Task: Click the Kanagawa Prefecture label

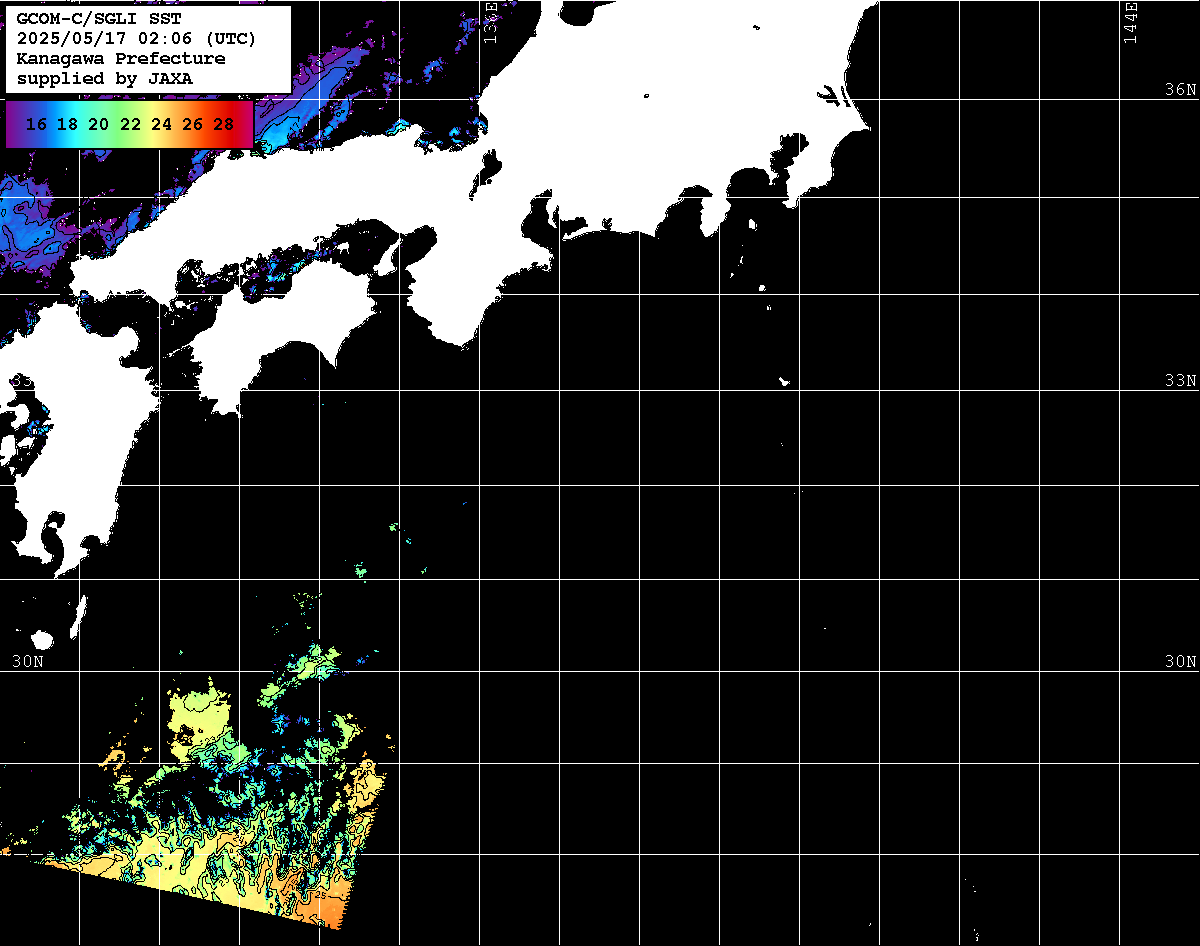Action: point(121,59)
